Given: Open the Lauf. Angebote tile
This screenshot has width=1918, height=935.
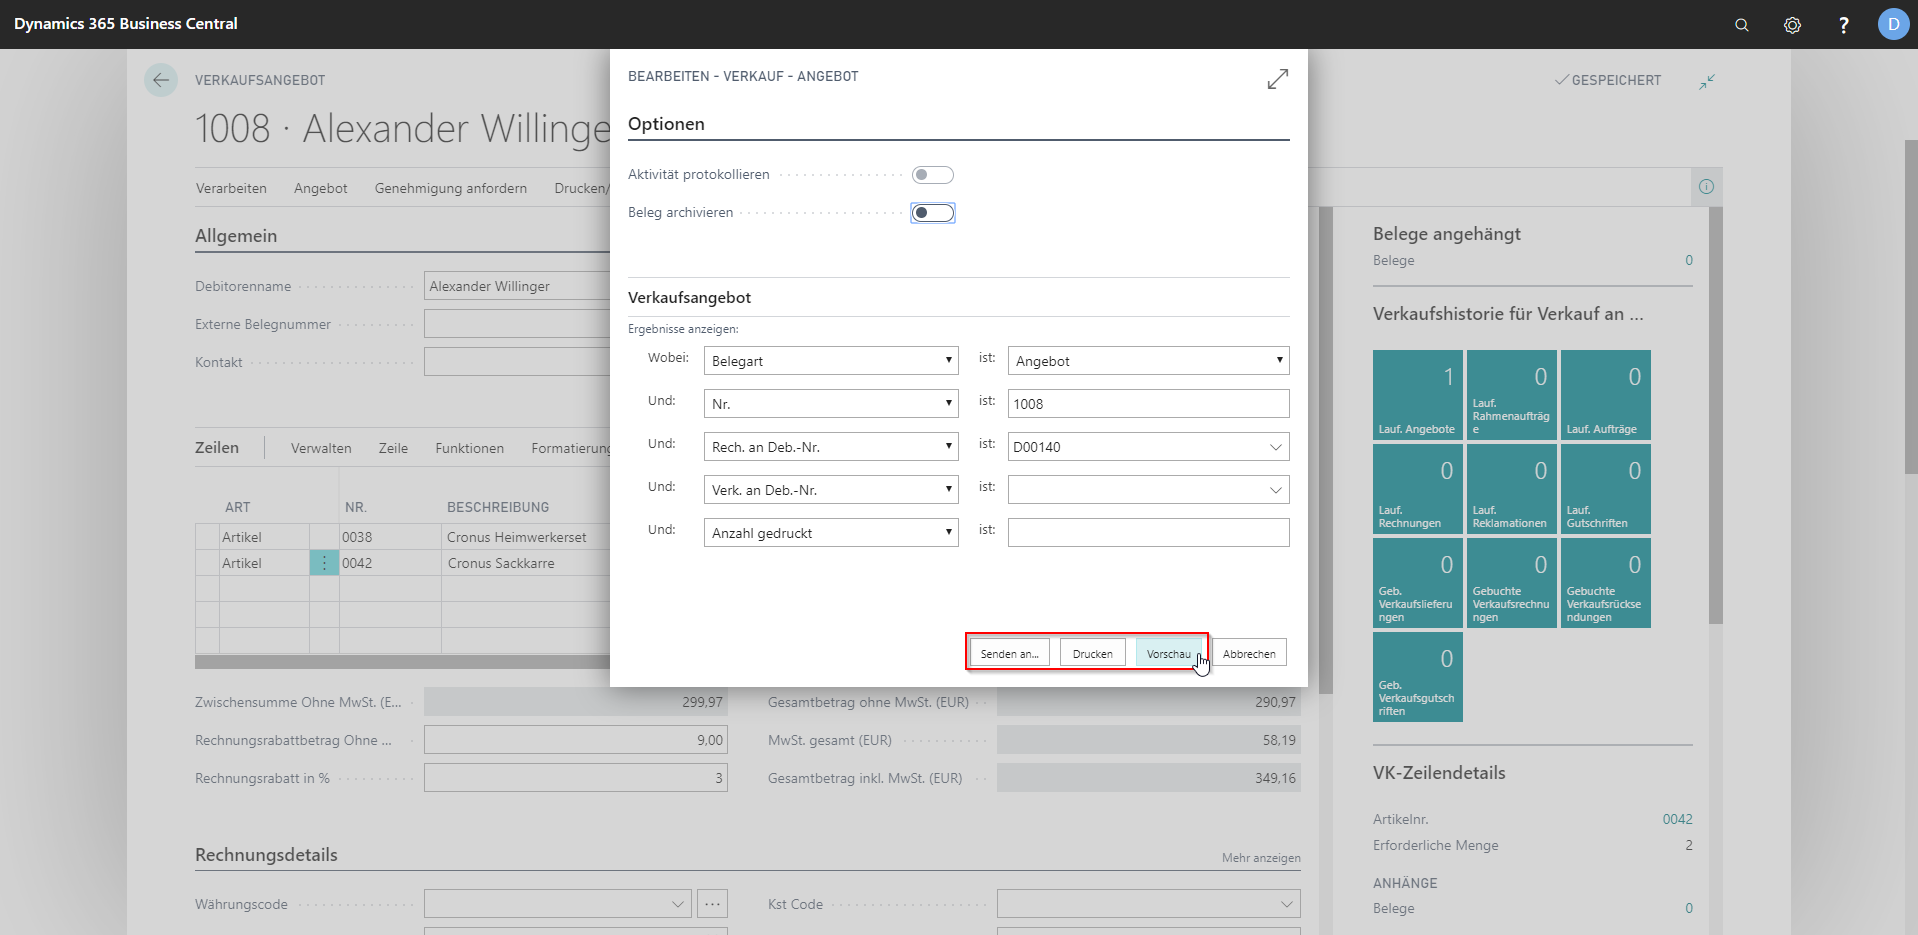Looking at the screenshot, I should [1417, 395].
